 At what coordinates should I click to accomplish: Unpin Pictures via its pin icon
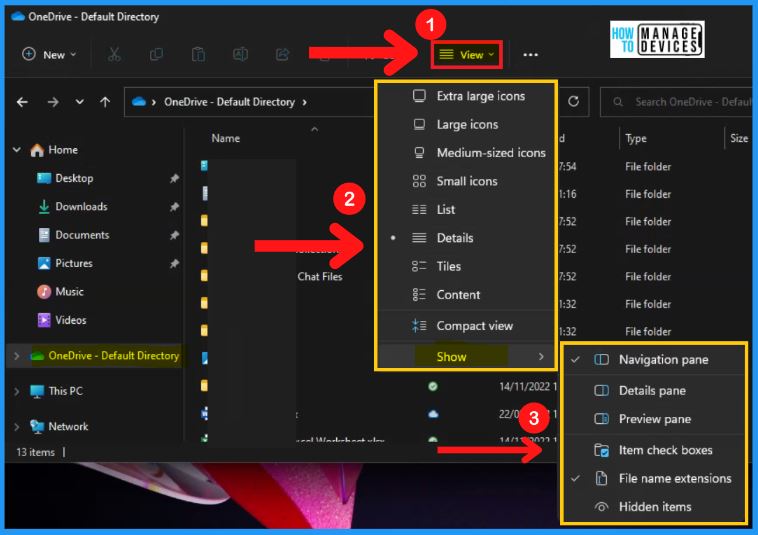(174, 264)
